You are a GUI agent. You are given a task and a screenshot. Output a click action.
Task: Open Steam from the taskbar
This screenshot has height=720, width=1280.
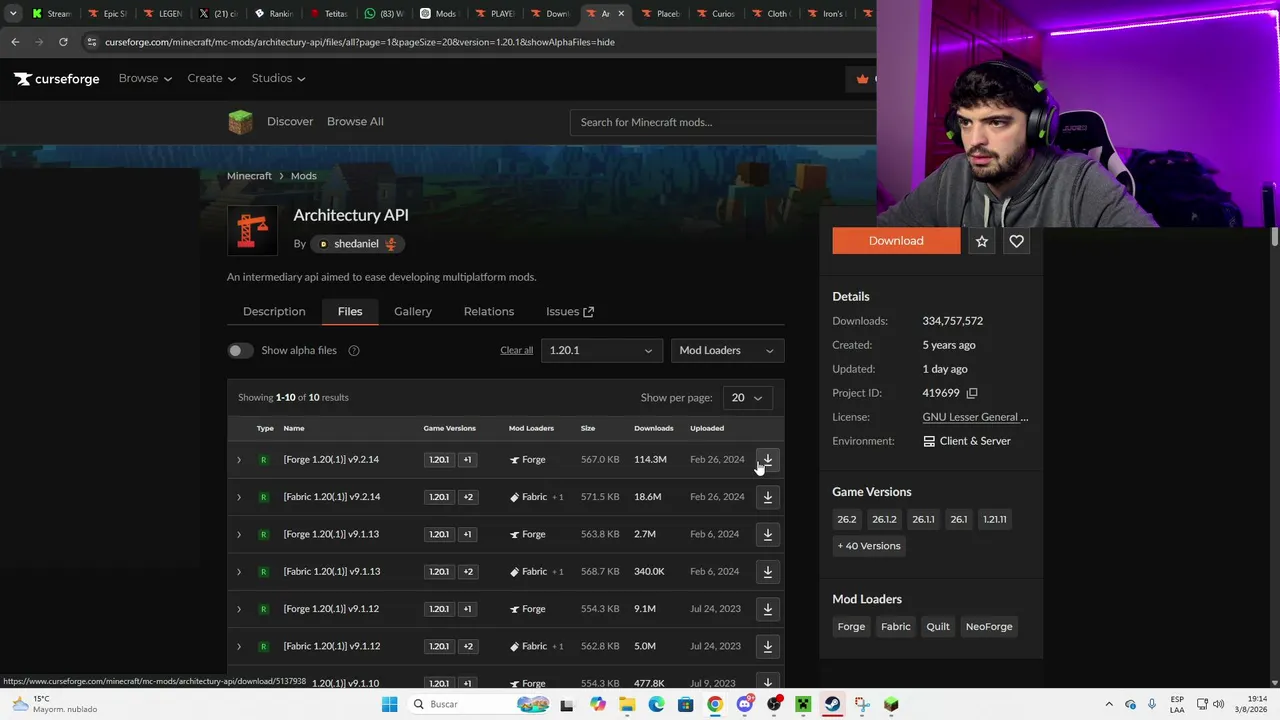pos(832,704)
